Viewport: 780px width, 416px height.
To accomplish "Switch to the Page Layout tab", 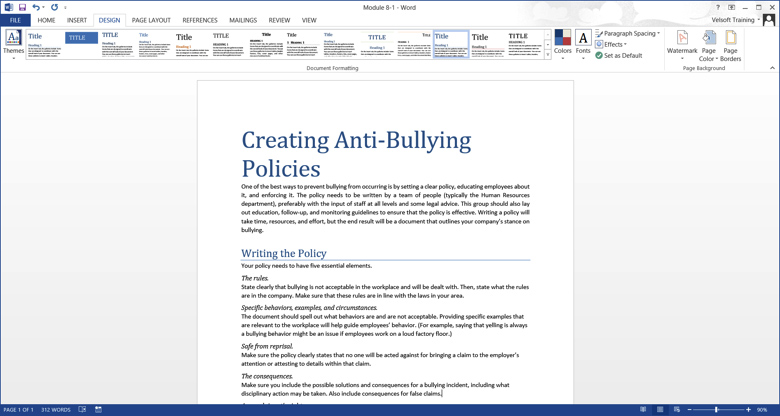I will coord(151,20).
